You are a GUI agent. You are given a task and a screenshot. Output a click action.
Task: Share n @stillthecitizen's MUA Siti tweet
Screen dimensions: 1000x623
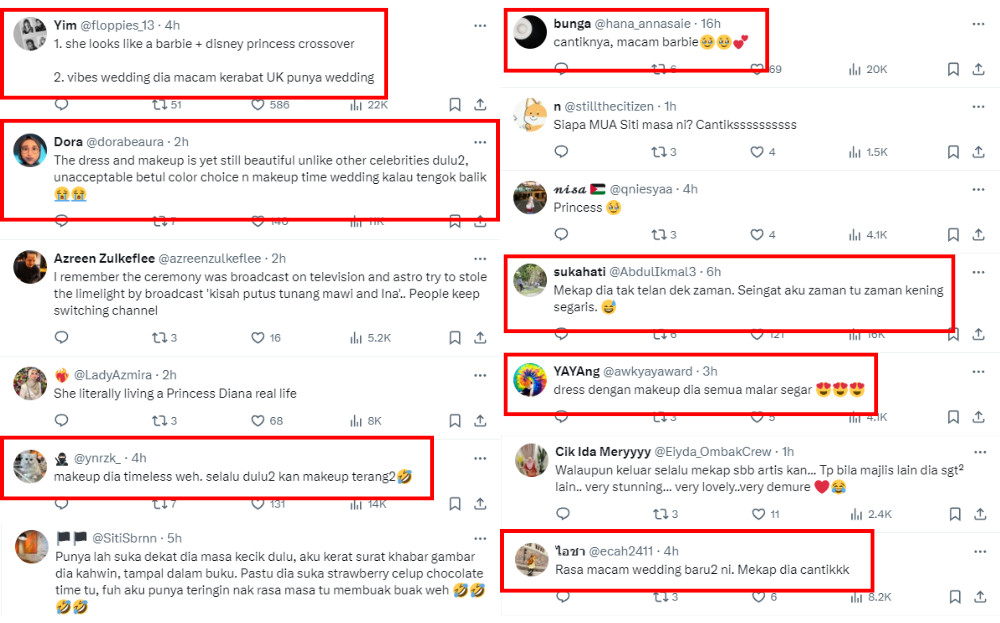point(978,152)
